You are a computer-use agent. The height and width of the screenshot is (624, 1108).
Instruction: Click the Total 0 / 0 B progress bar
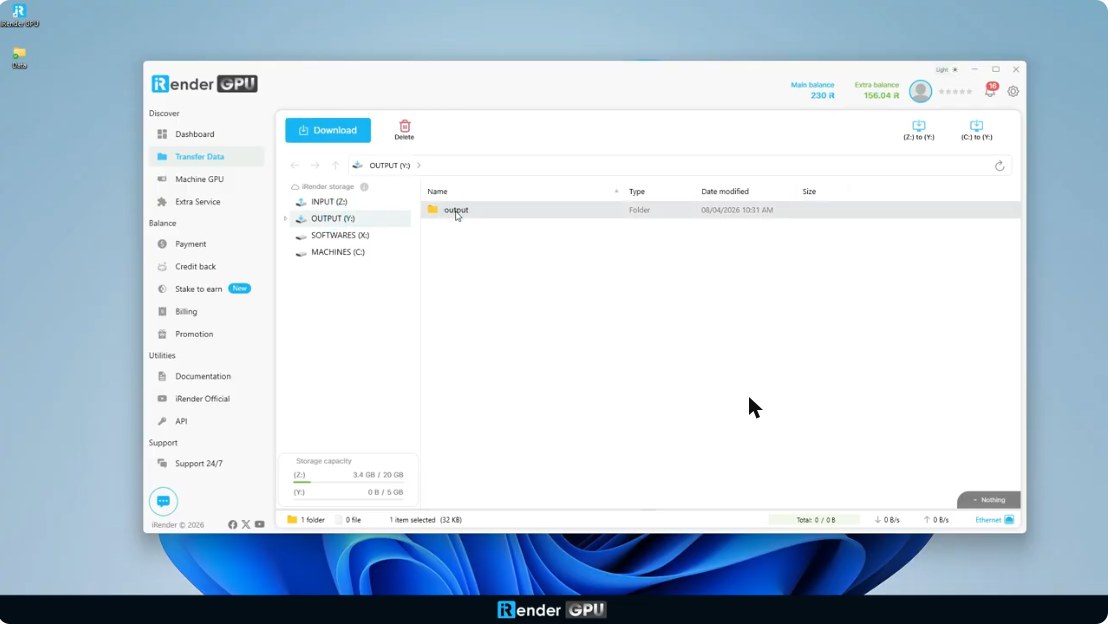click(815, 519)
